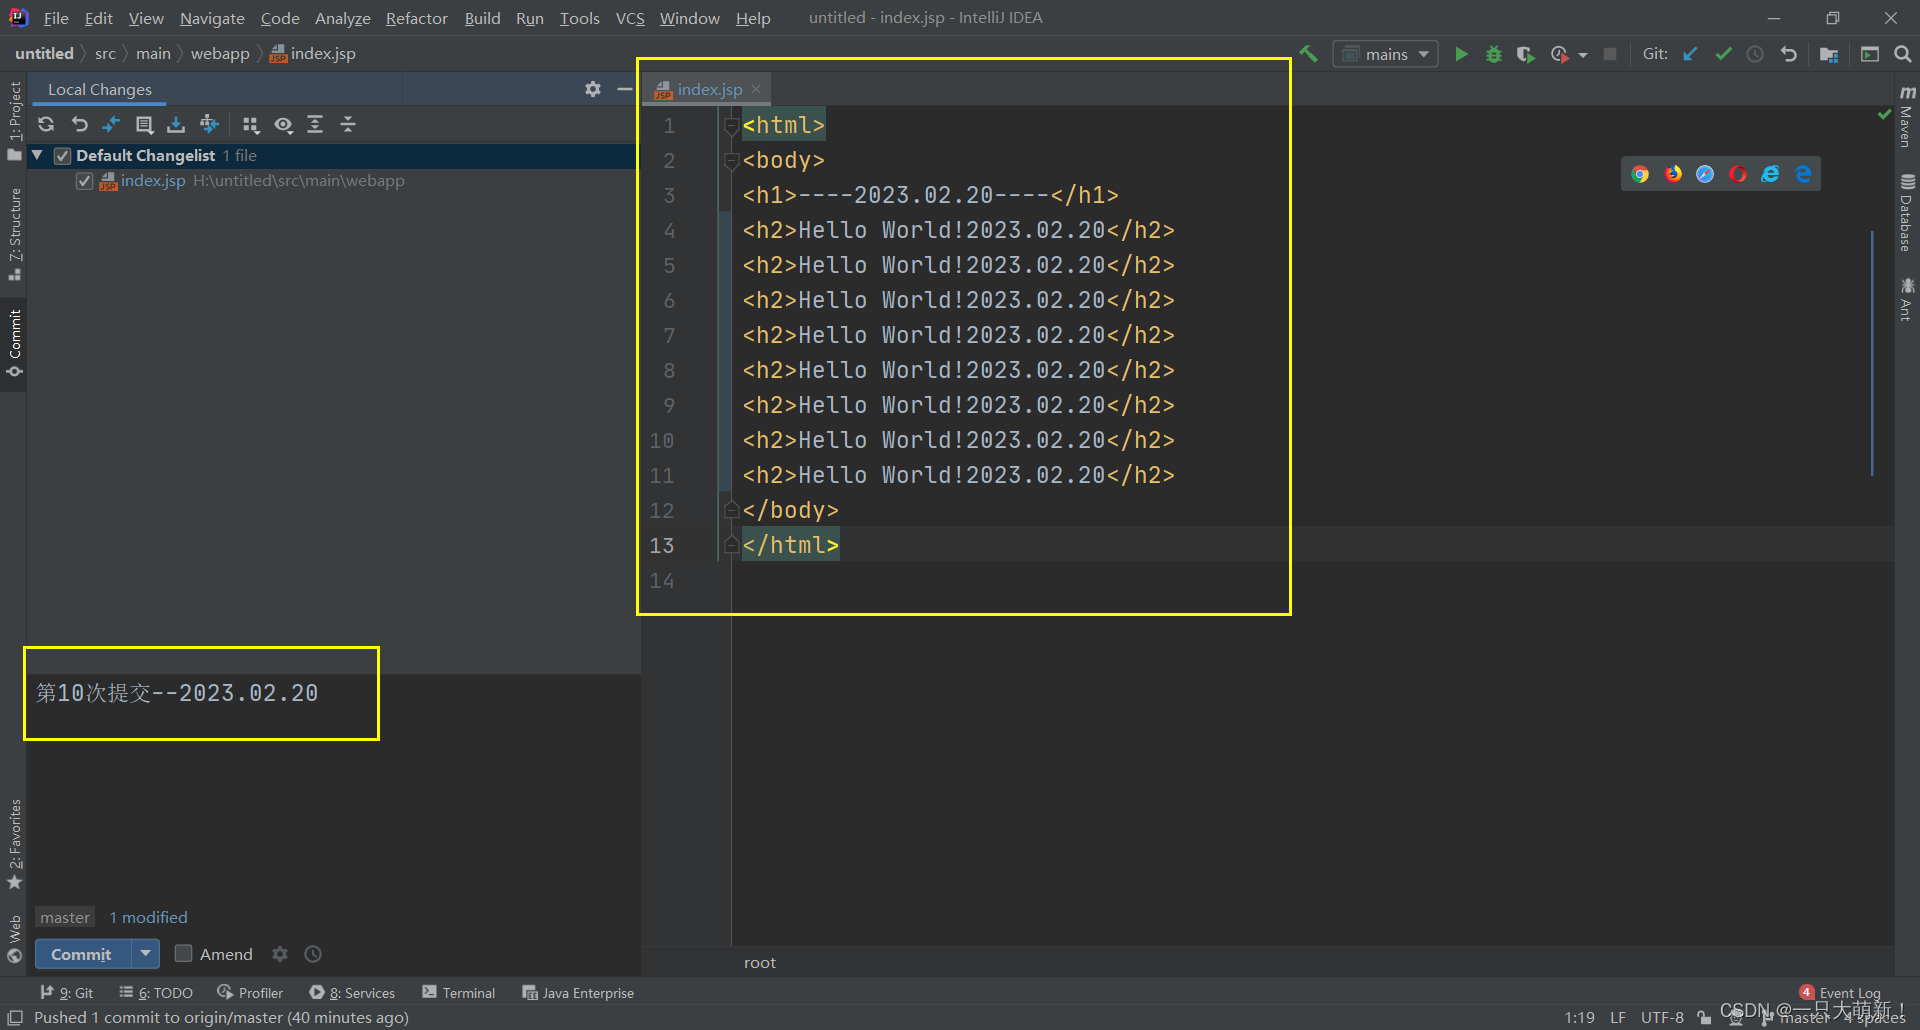Click the Expand All icon
Screen dimensions: 1920x1030
(x=315, y=124)
